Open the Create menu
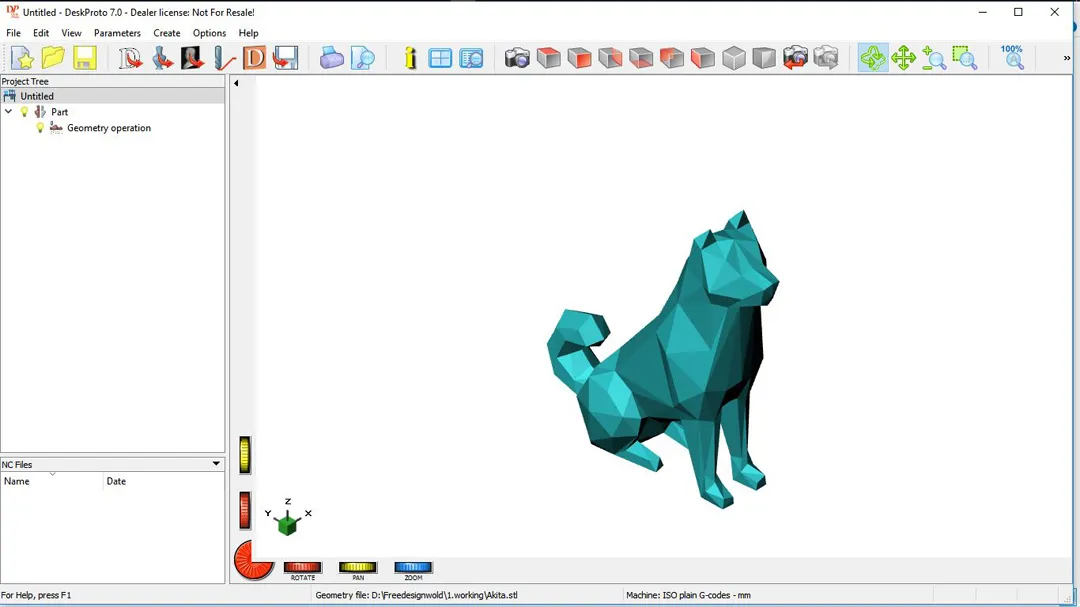The height and width of the screenshot is (607, 1080). [167, 33]
